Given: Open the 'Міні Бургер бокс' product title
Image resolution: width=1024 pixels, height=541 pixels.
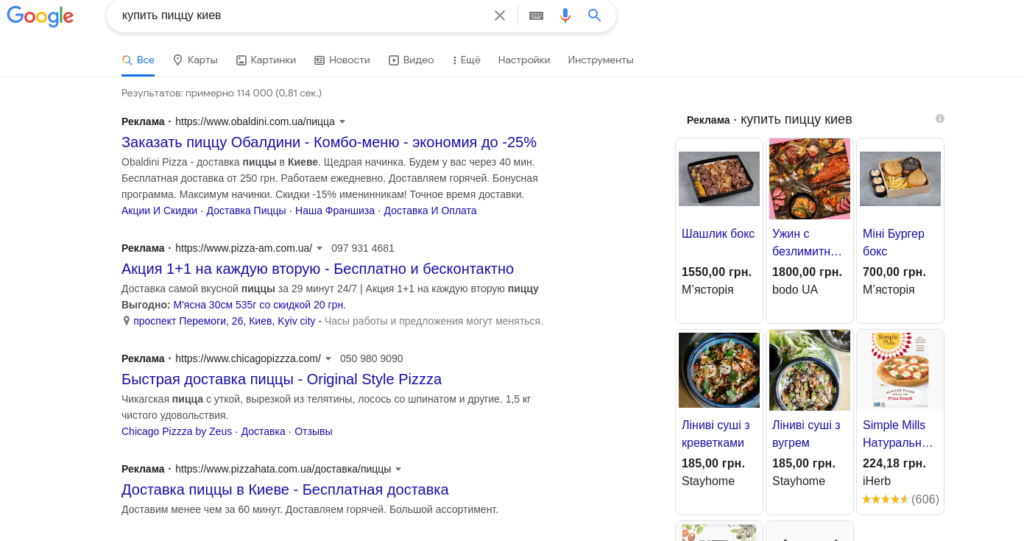Looking at the screenshot, I should [x=893, y=242].
